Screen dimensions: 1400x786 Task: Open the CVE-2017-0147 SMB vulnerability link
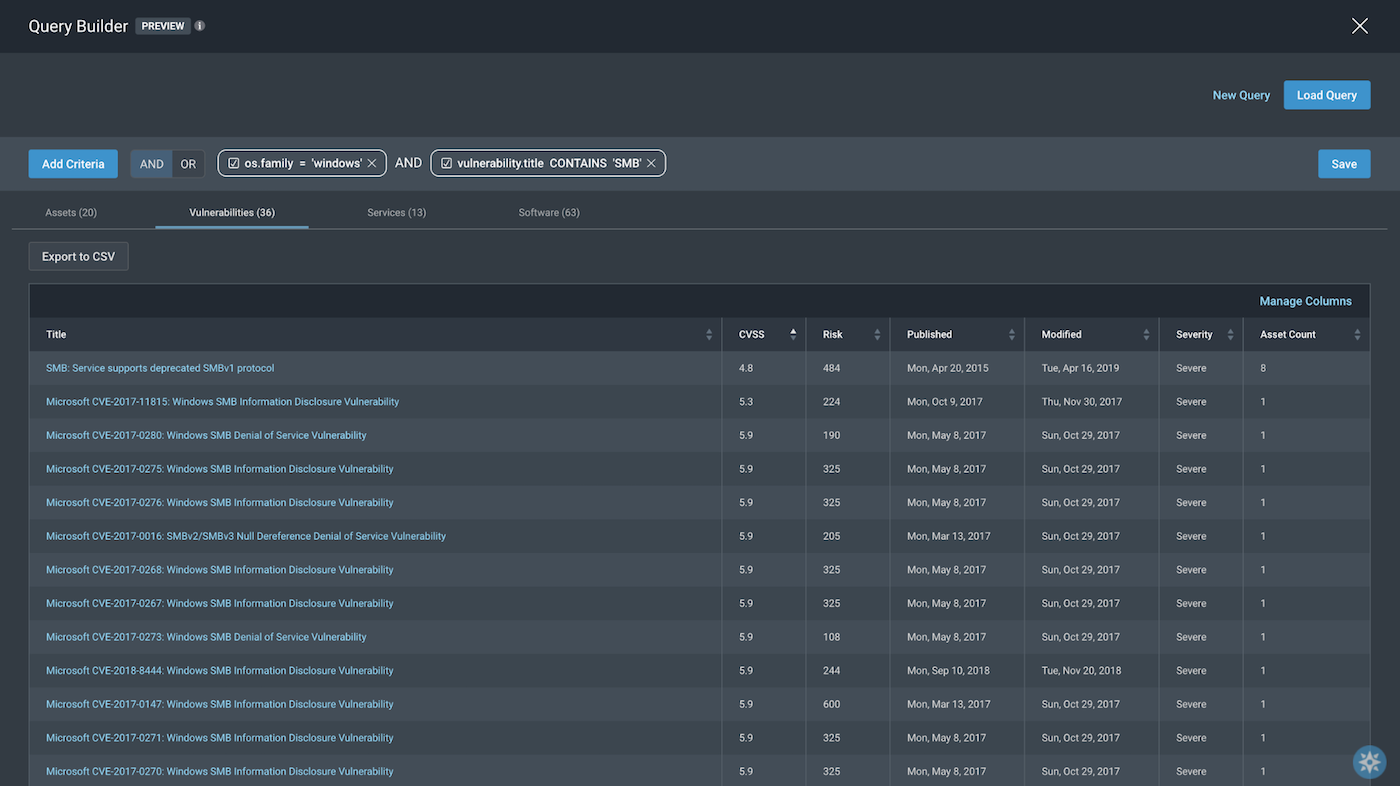tap(220, 704)
